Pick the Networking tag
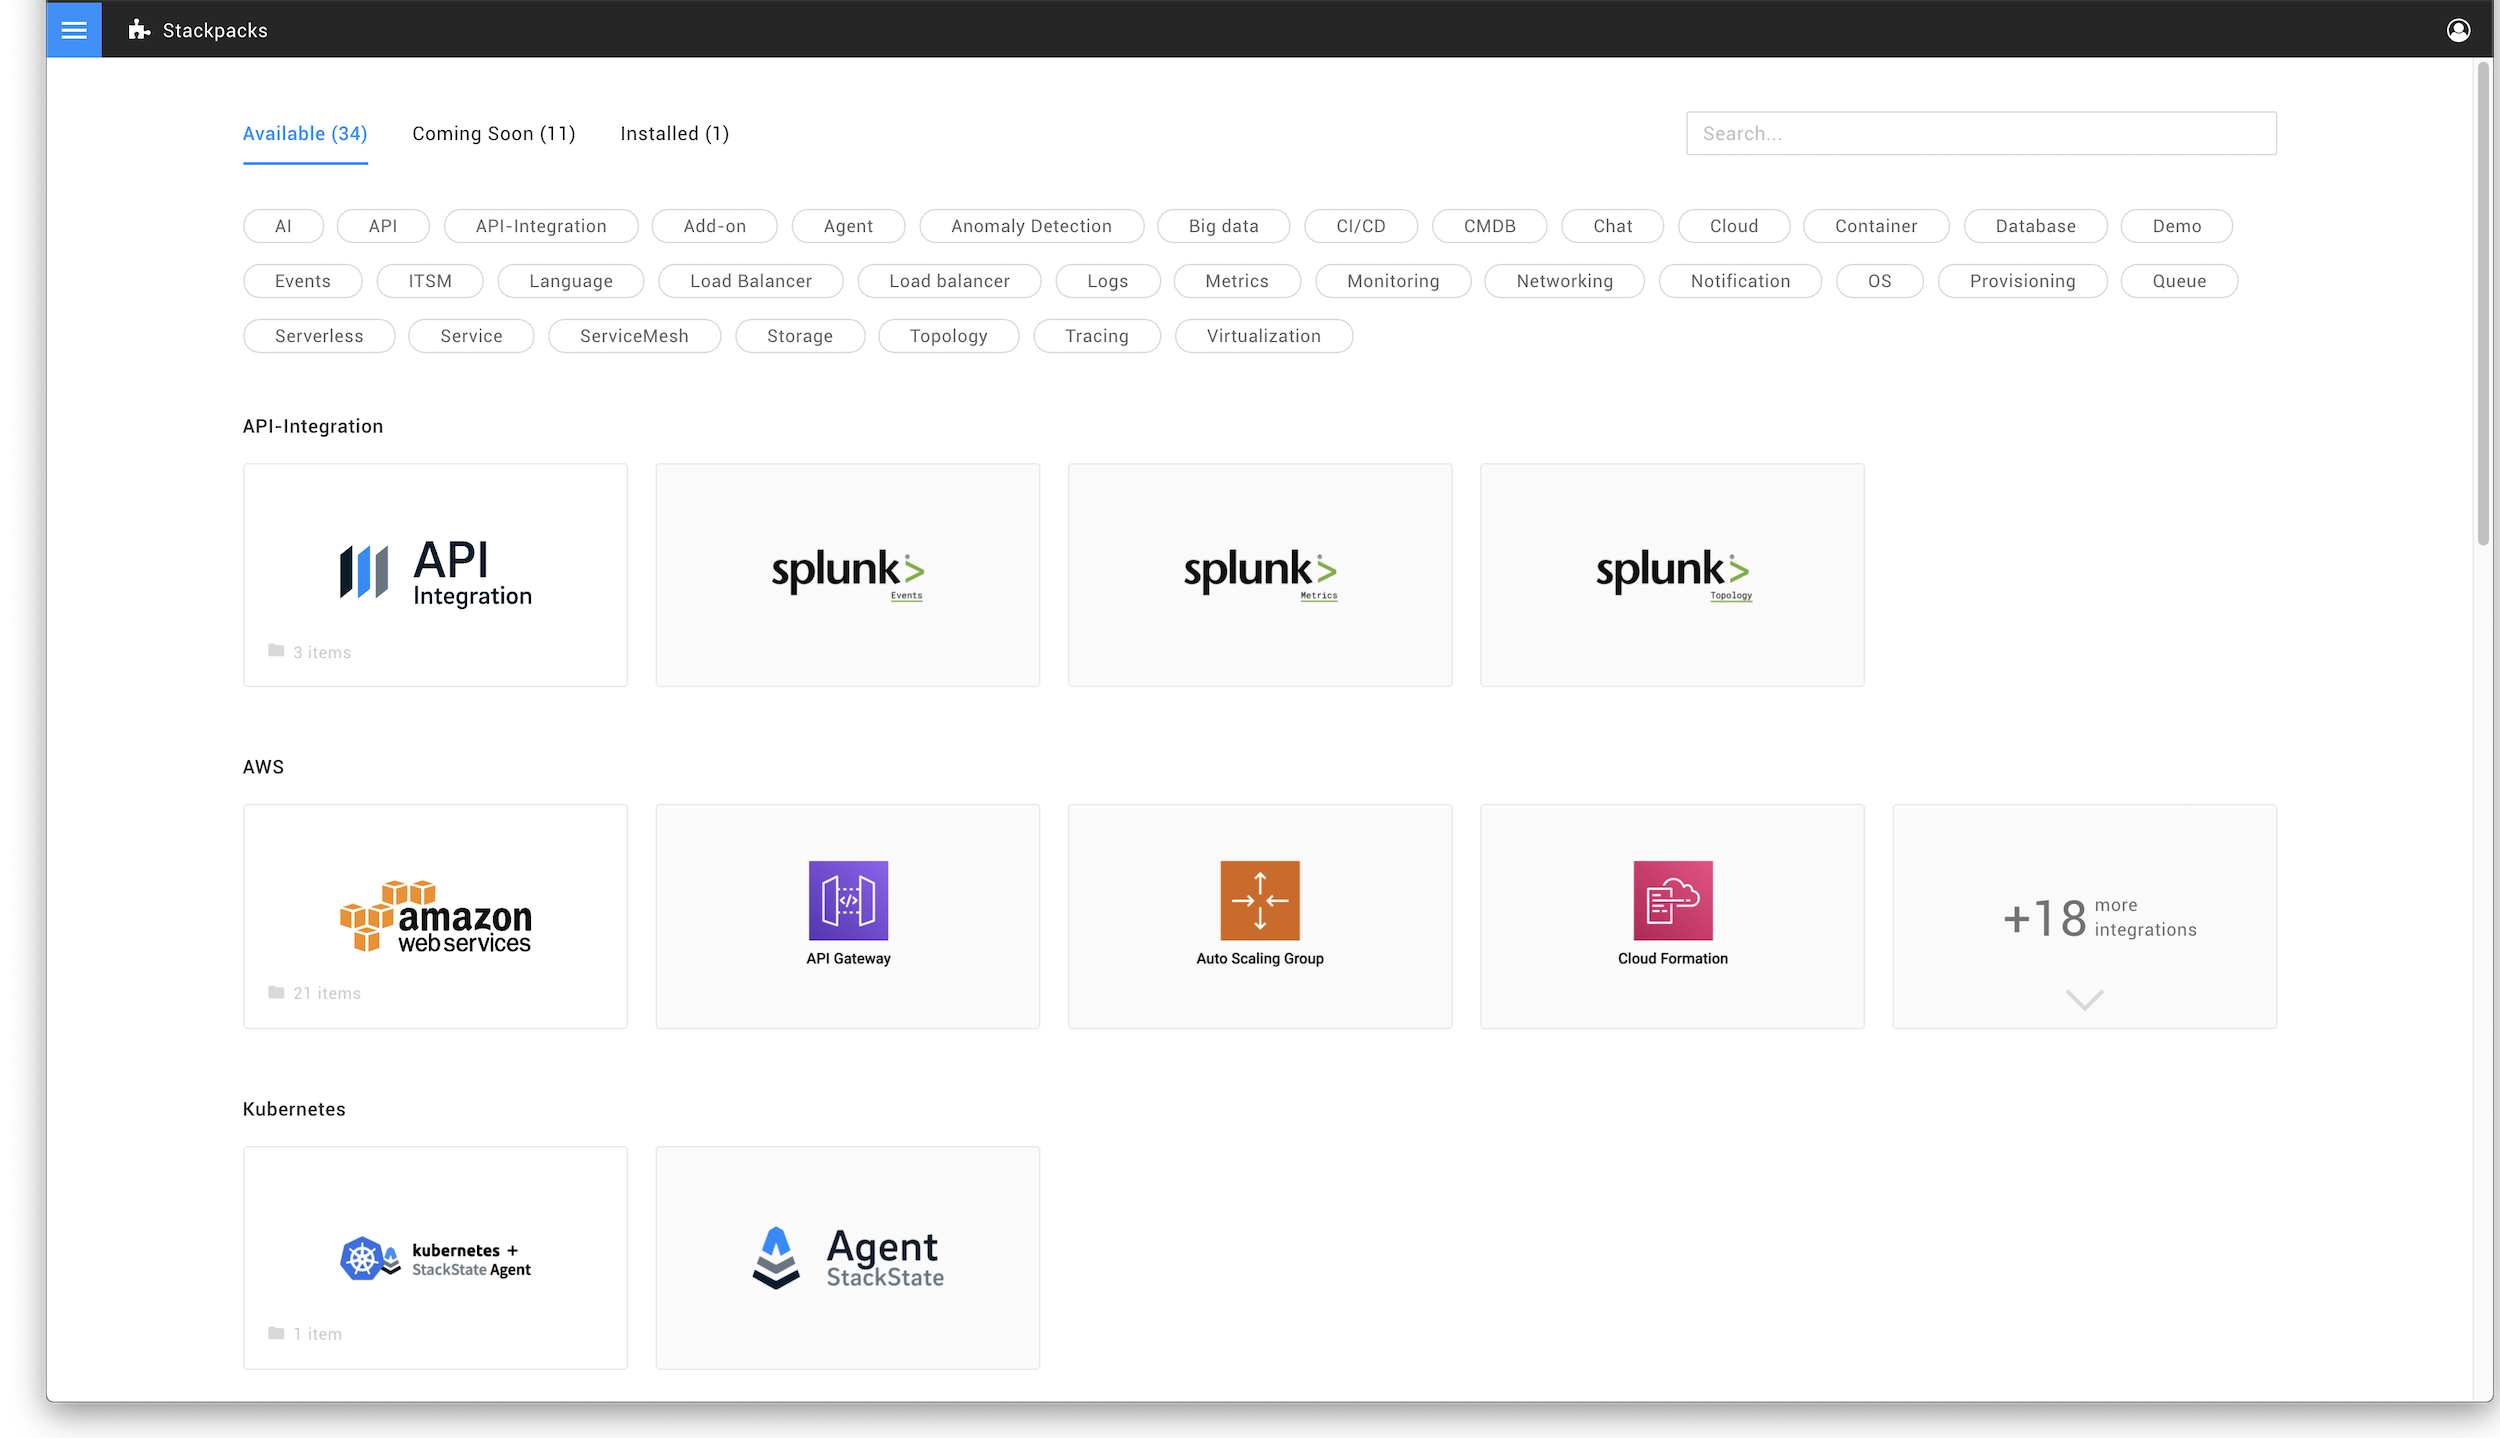This screenshot has width=2500, height=1438. [1564, 281]
